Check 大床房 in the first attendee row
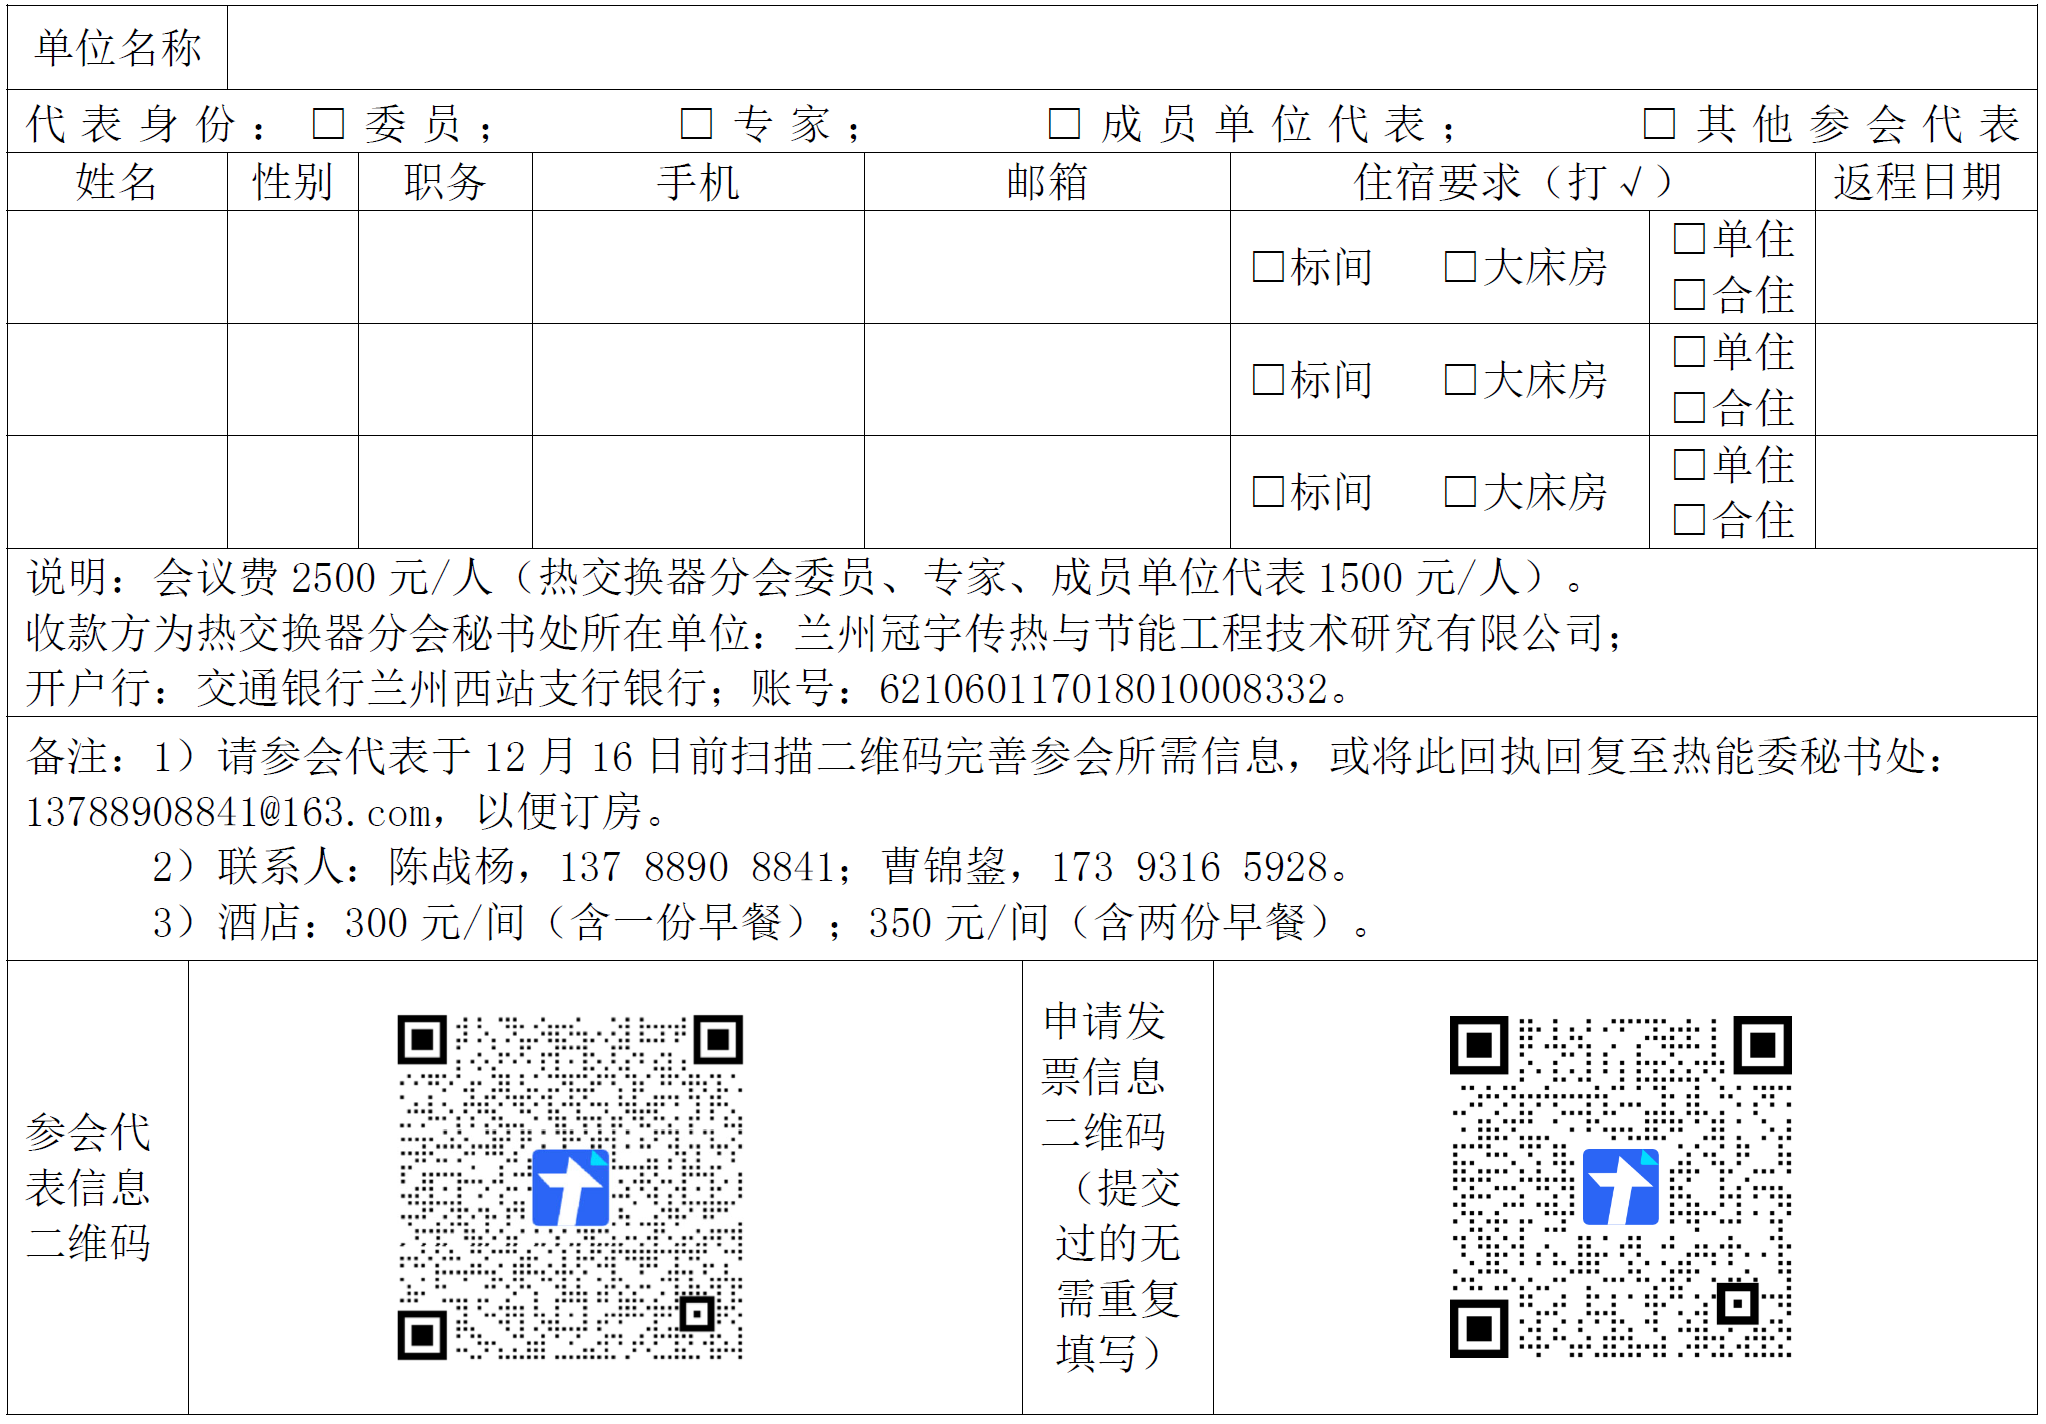 click(x=1460, y=267)
